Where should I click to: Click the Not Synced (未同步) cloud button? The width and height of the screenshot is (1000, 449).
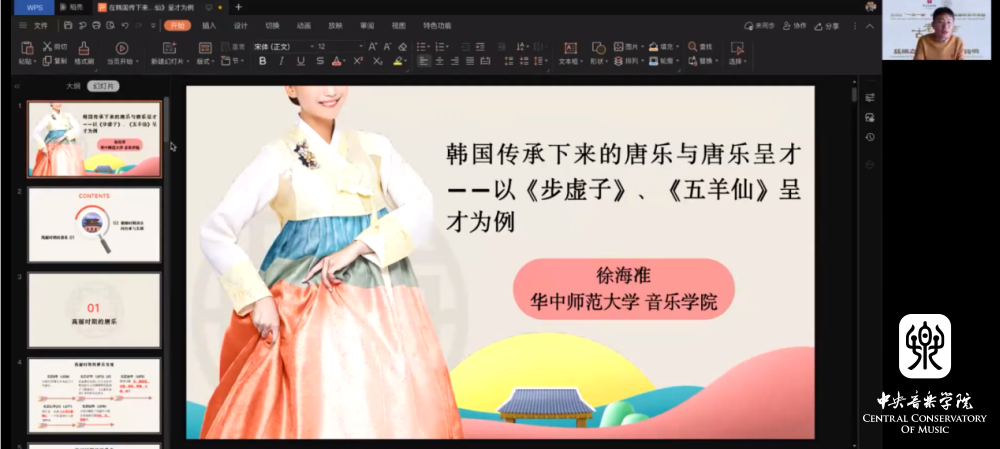(760, 26)
